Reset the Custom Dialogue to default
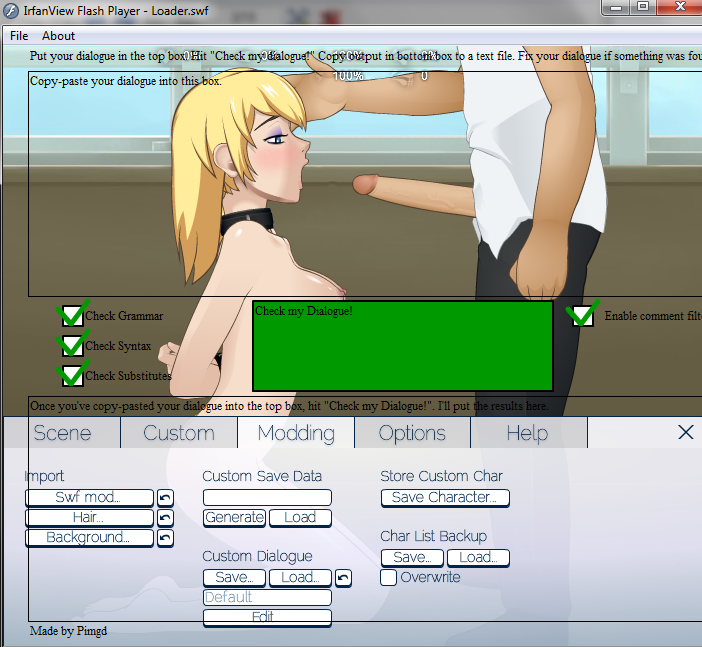702x647 pixels. [343, 578]
